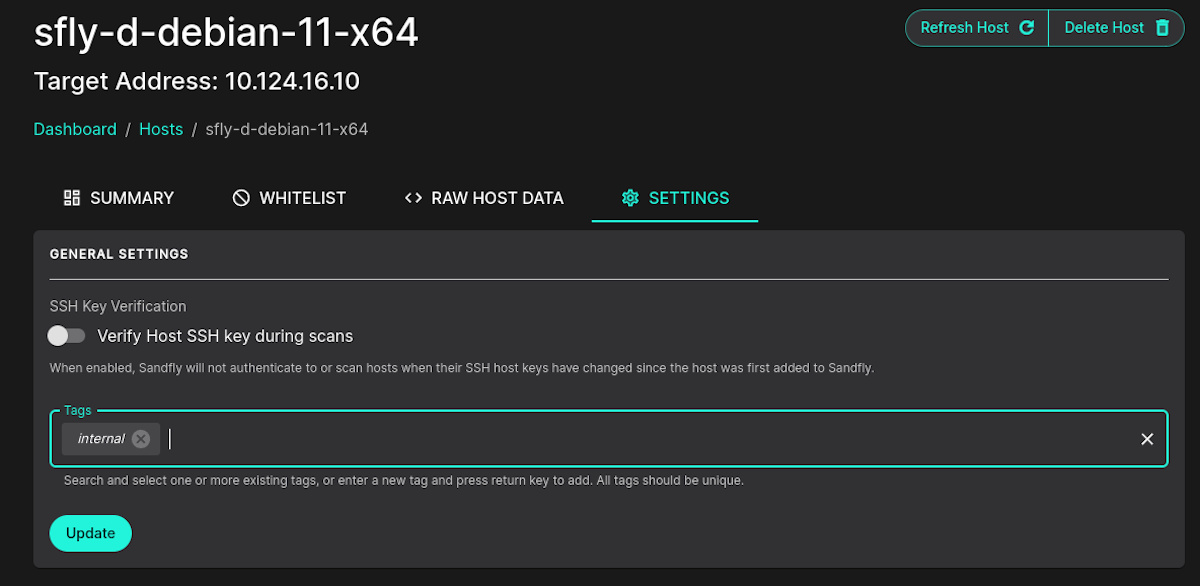Image resolution: width=1200 pixels, height=586 pixels.
Task: Click the gear icon on the Settings tab
Action: 630,197
